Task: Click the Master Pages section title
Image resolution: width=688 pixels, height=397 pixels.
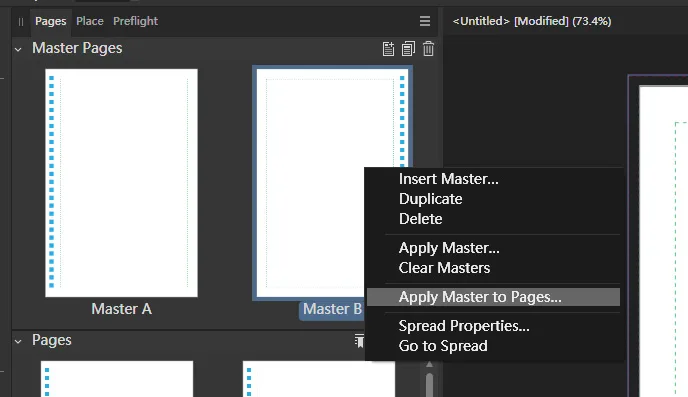Action: point(77,48)
